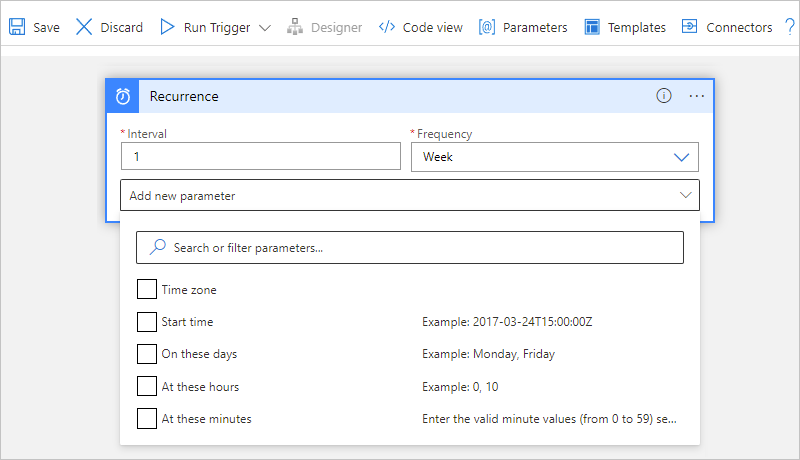Click the Save disk icon
The image size is (800, 460).
point(17,27)
